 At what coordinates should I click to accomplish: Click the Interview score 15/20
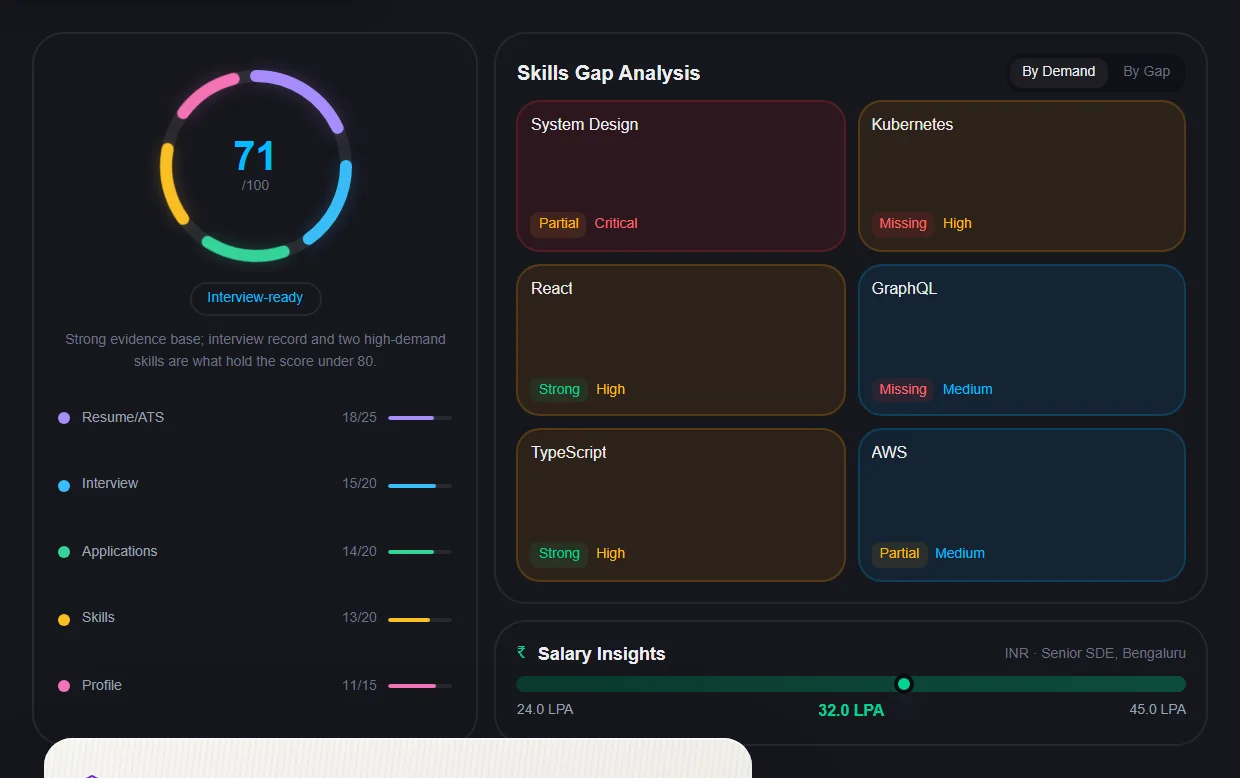359,483
